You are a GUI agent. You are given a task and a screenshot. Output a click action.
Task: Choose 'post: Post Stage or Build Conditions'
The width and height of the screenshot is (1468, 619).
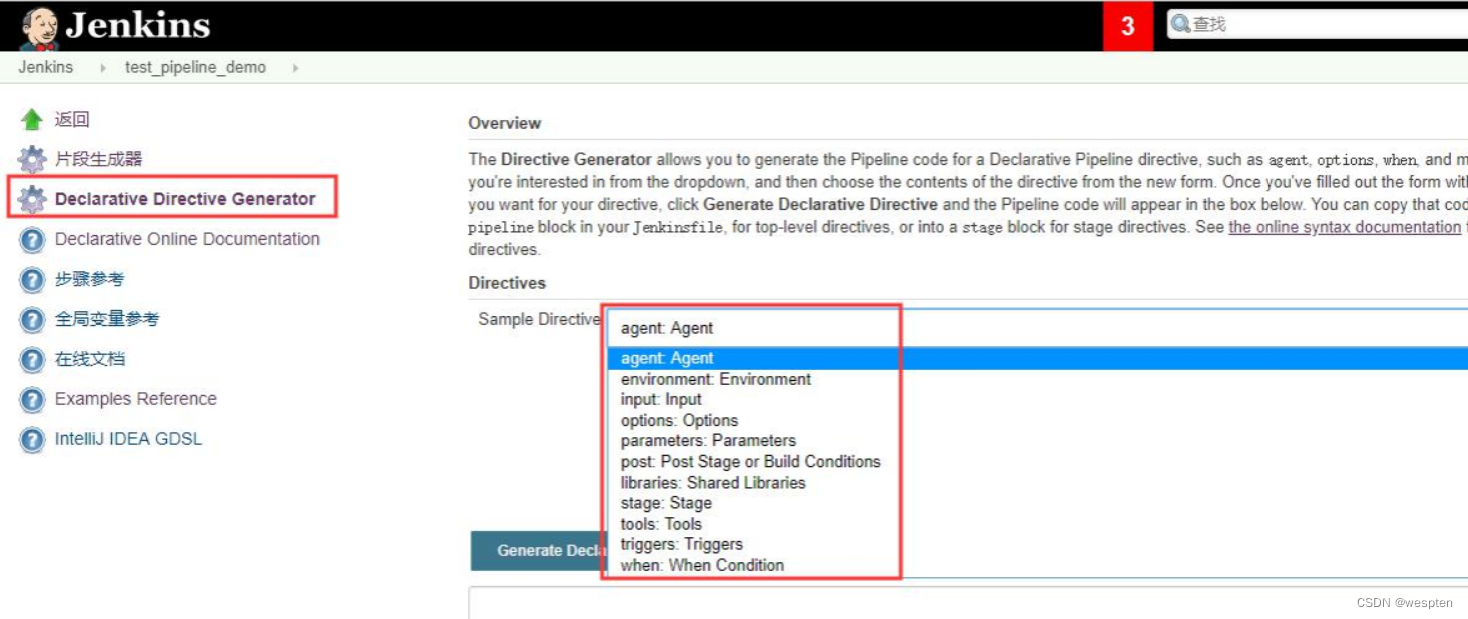(750, 462)
